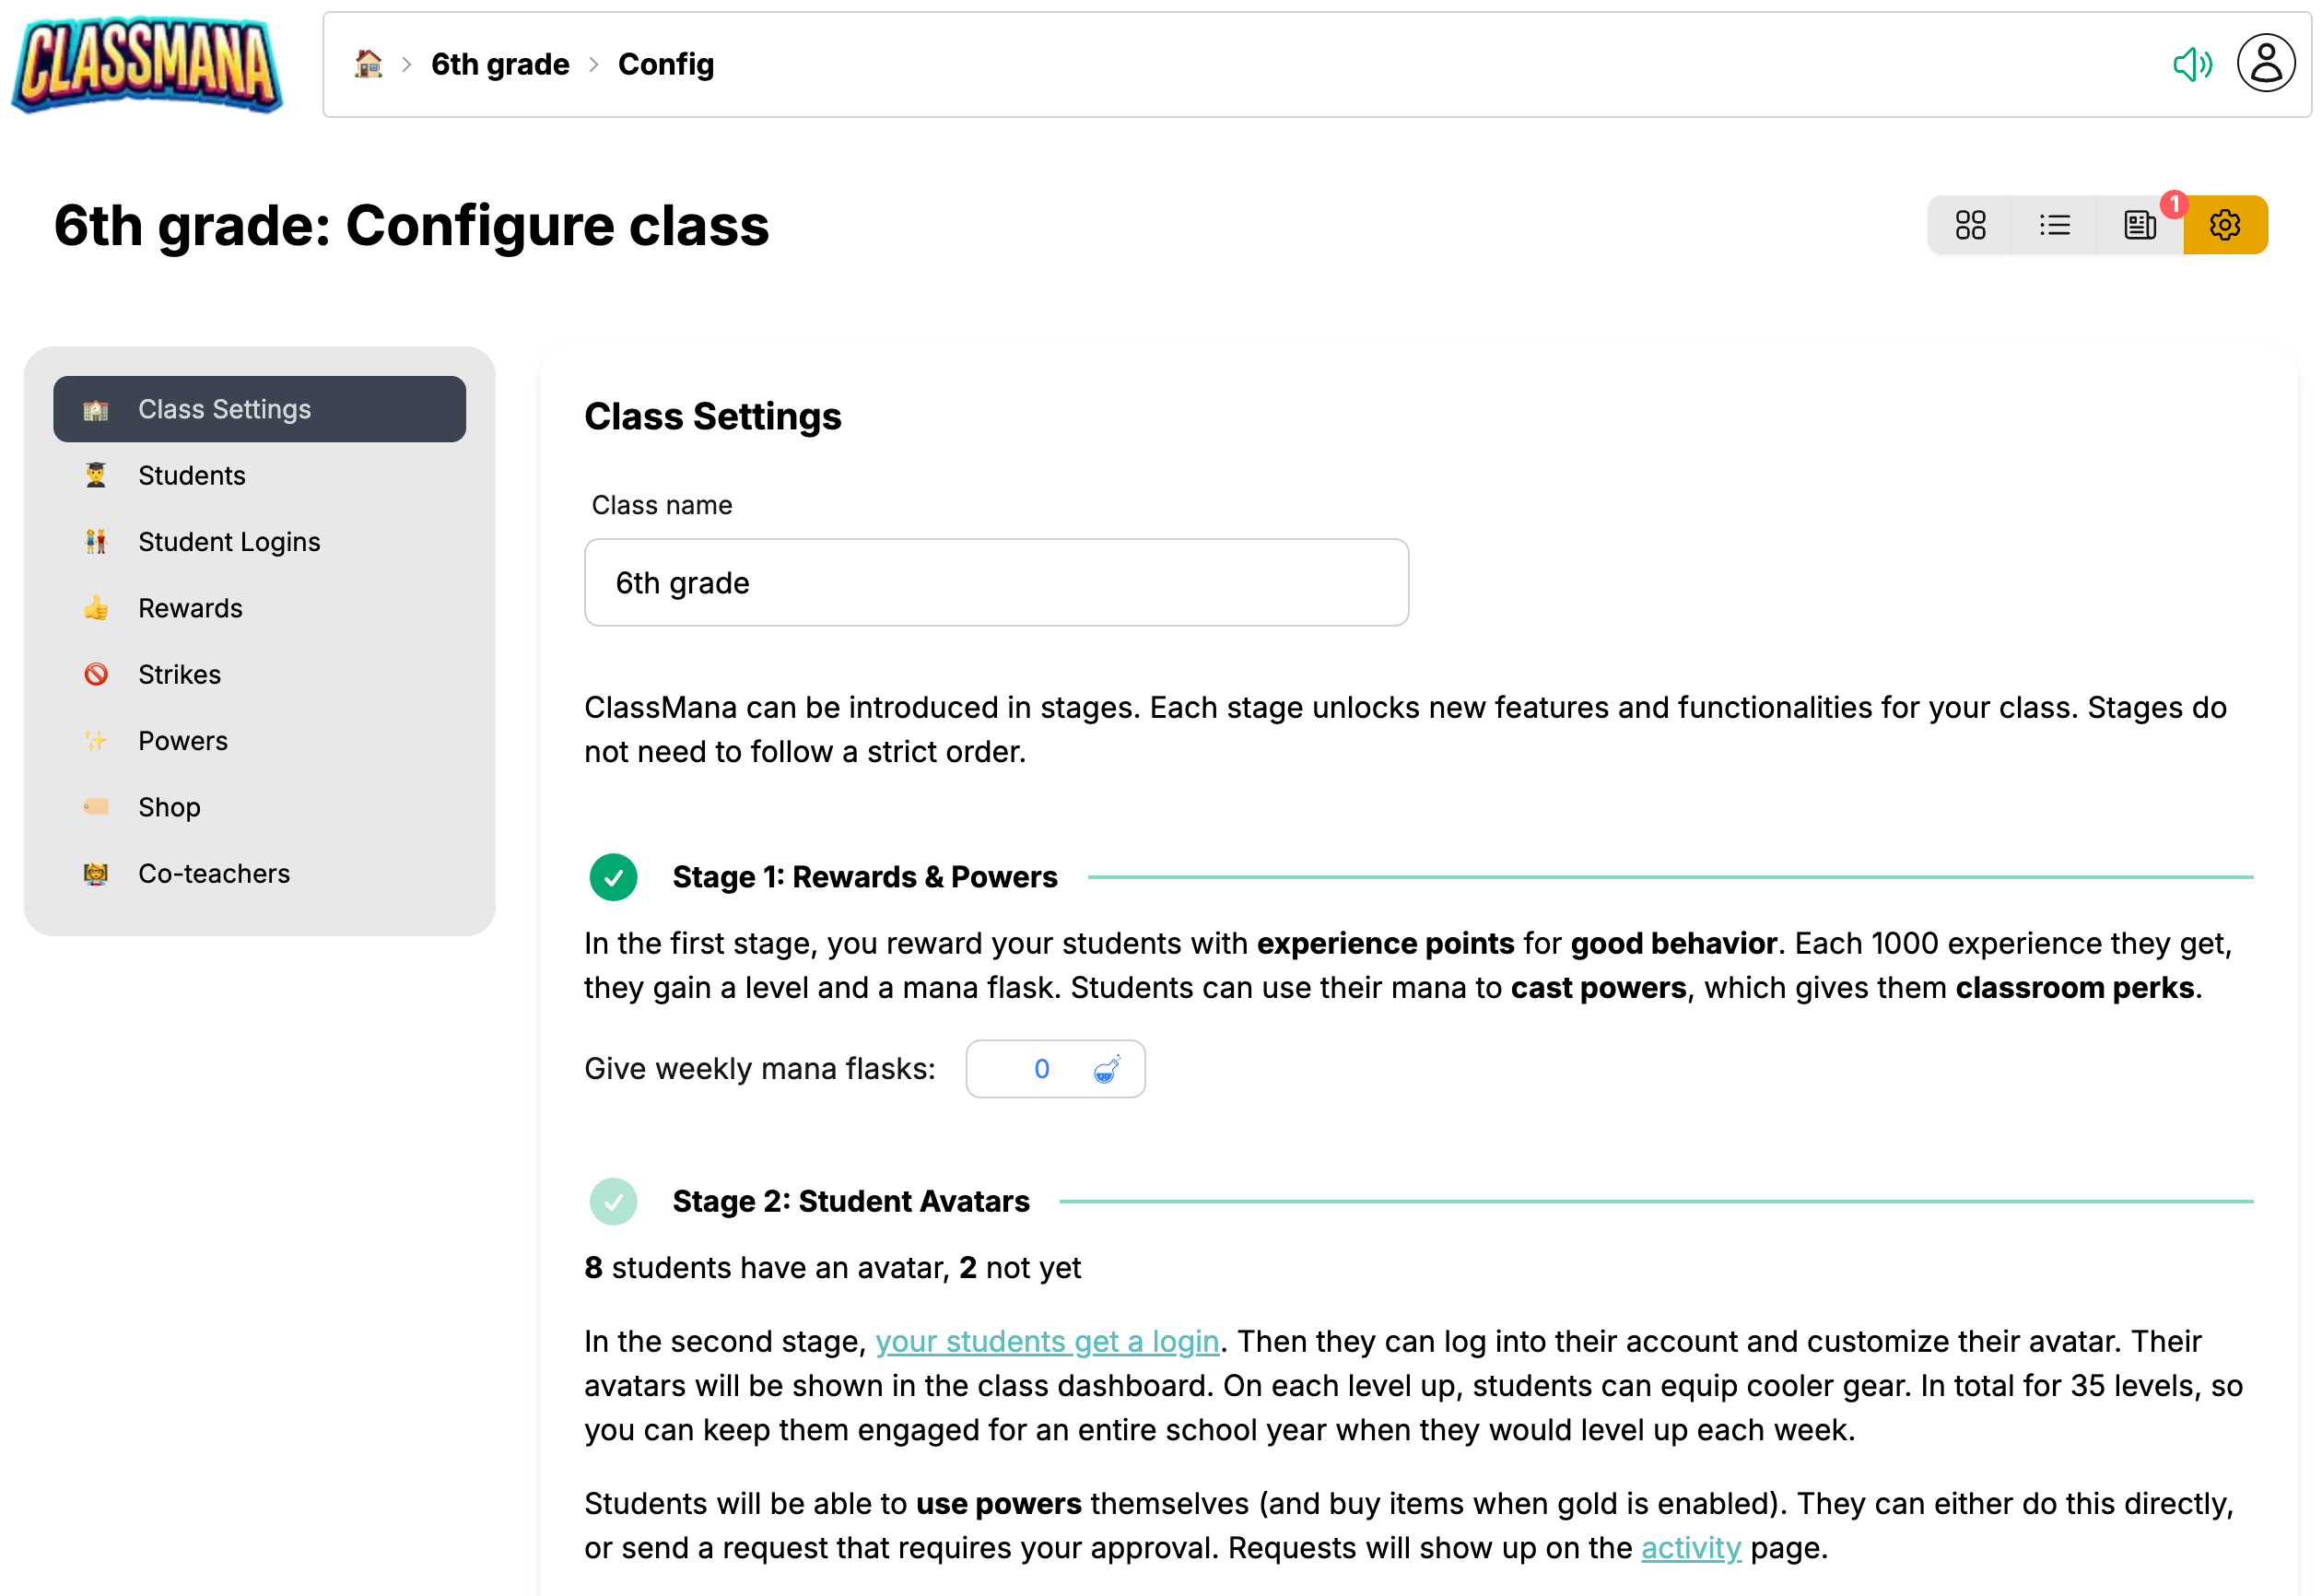Screen dimensions: 2322x1596
Task: Select Rewards in the sidebar
Action: pyautogui.click(x=190, y=608)
